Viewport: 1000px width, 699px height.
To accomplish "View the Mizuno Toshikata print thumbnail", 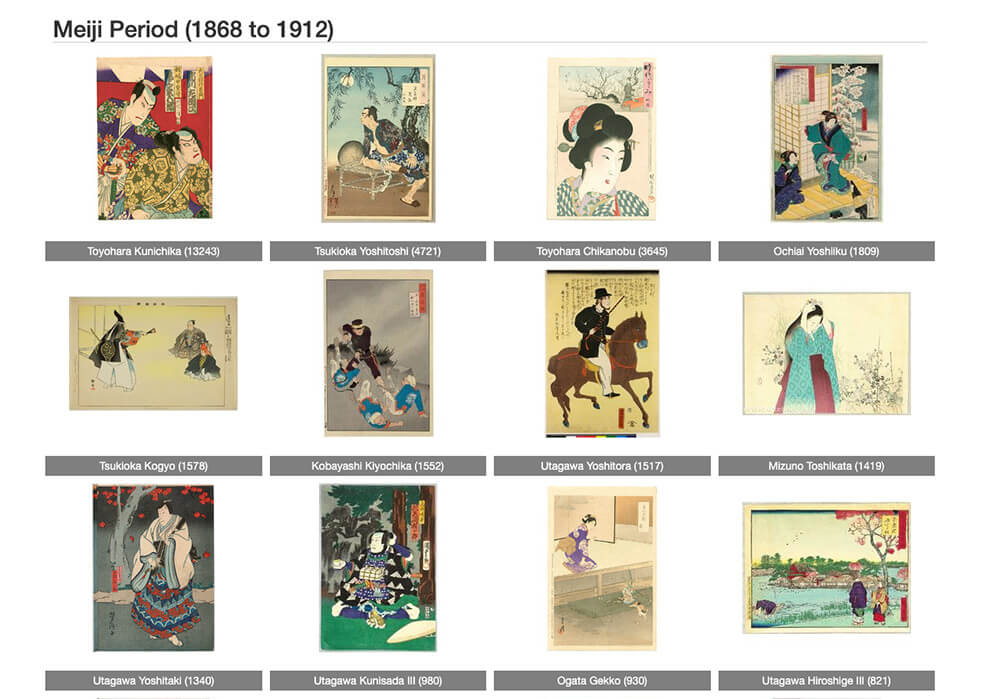I will (x=827, y=353).
